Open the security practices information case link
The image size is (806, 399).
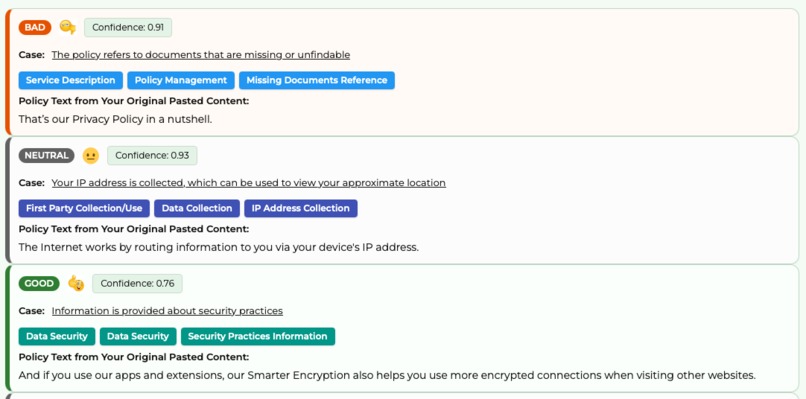167,311
